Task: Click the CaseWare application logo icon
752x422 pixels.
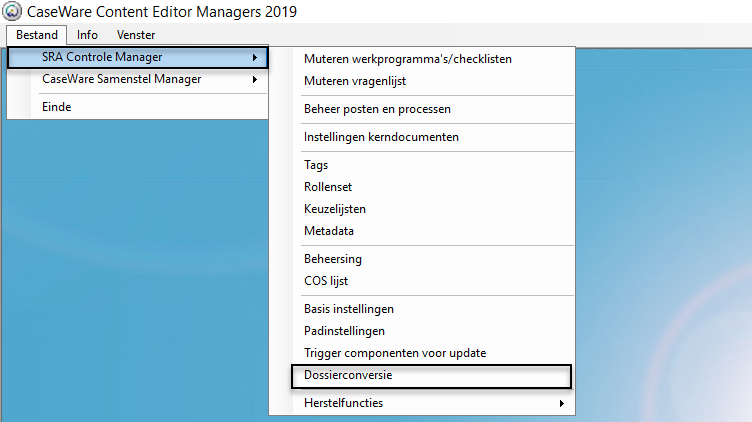Action: click(x=12, y=11)
